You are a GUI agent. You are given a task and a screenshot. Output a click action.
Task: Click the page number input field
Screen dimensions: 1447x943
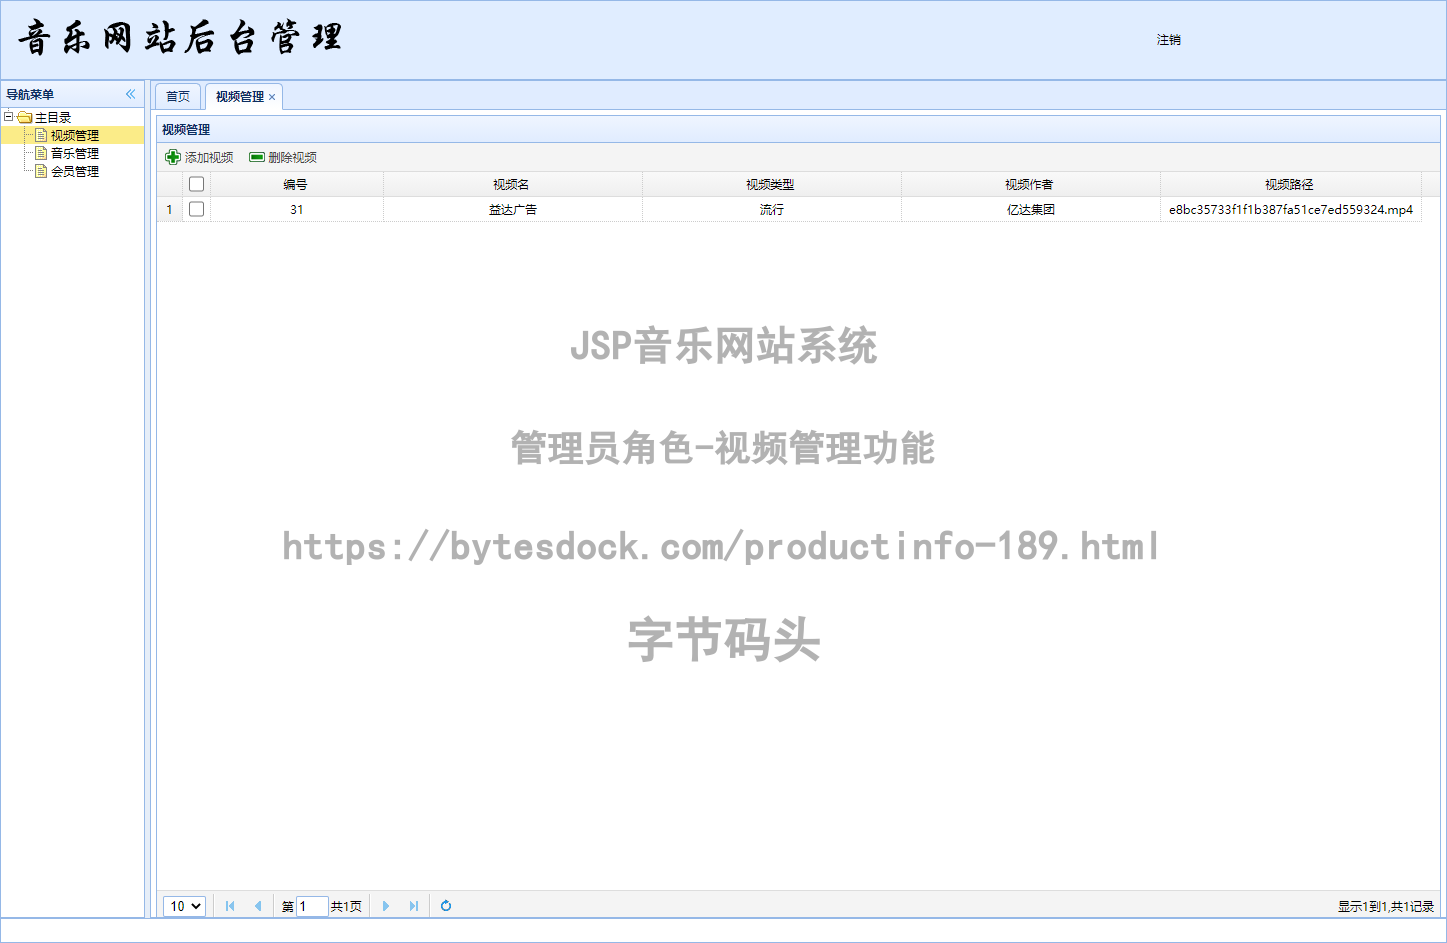point(312,906)
